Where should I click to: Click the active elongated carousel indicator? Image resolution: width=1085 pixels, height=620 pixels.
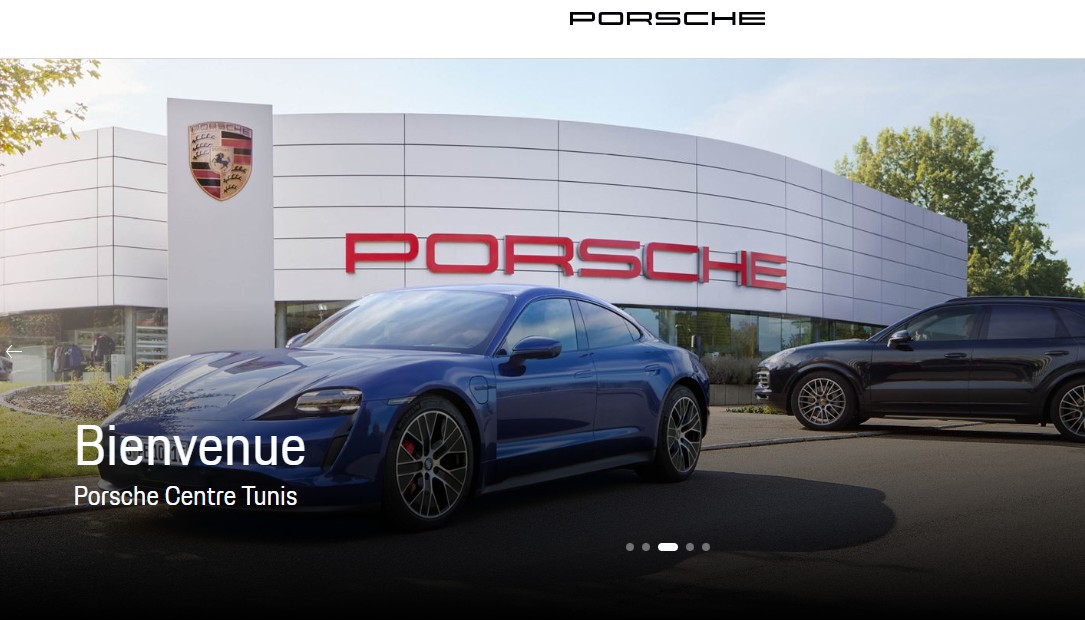668,547
